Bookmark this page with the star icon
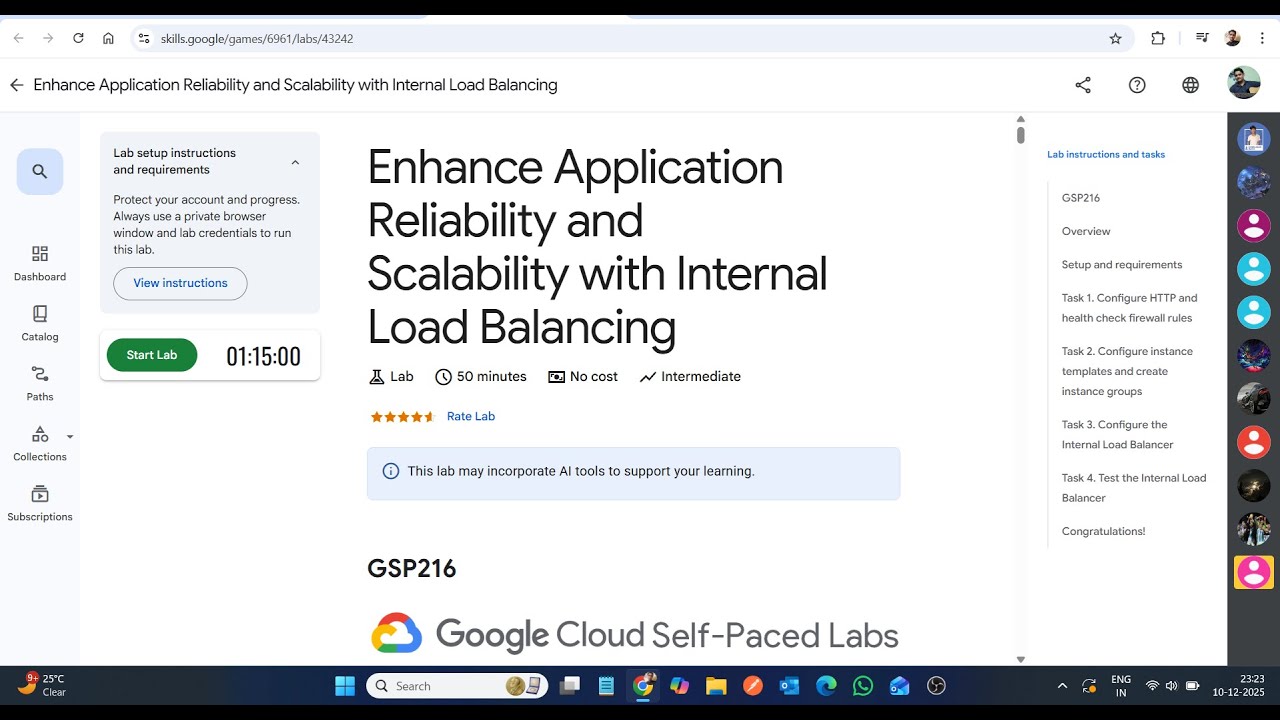Viewport: 1280px width, 720px height. coord(1115,38)
